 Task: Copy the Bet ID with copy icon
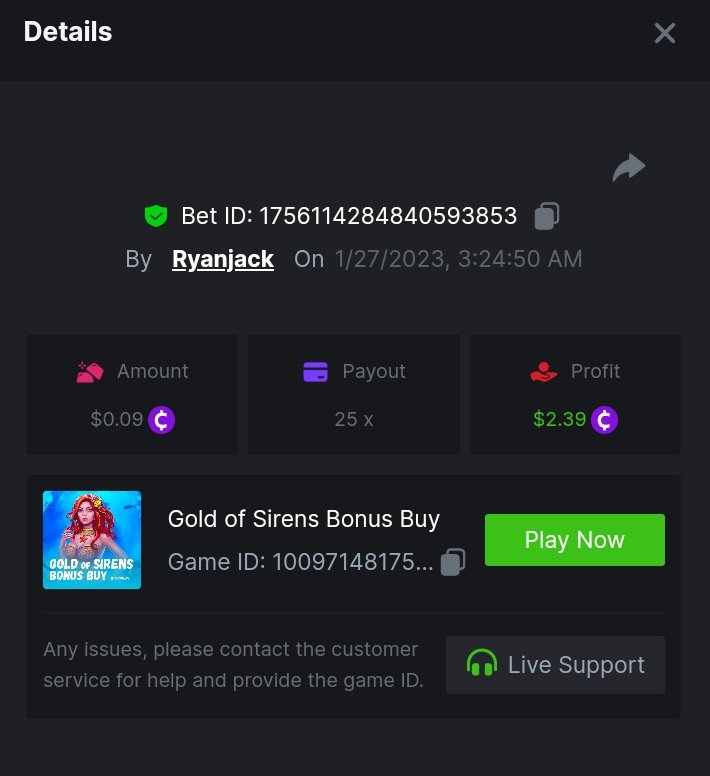click(546, 215)
